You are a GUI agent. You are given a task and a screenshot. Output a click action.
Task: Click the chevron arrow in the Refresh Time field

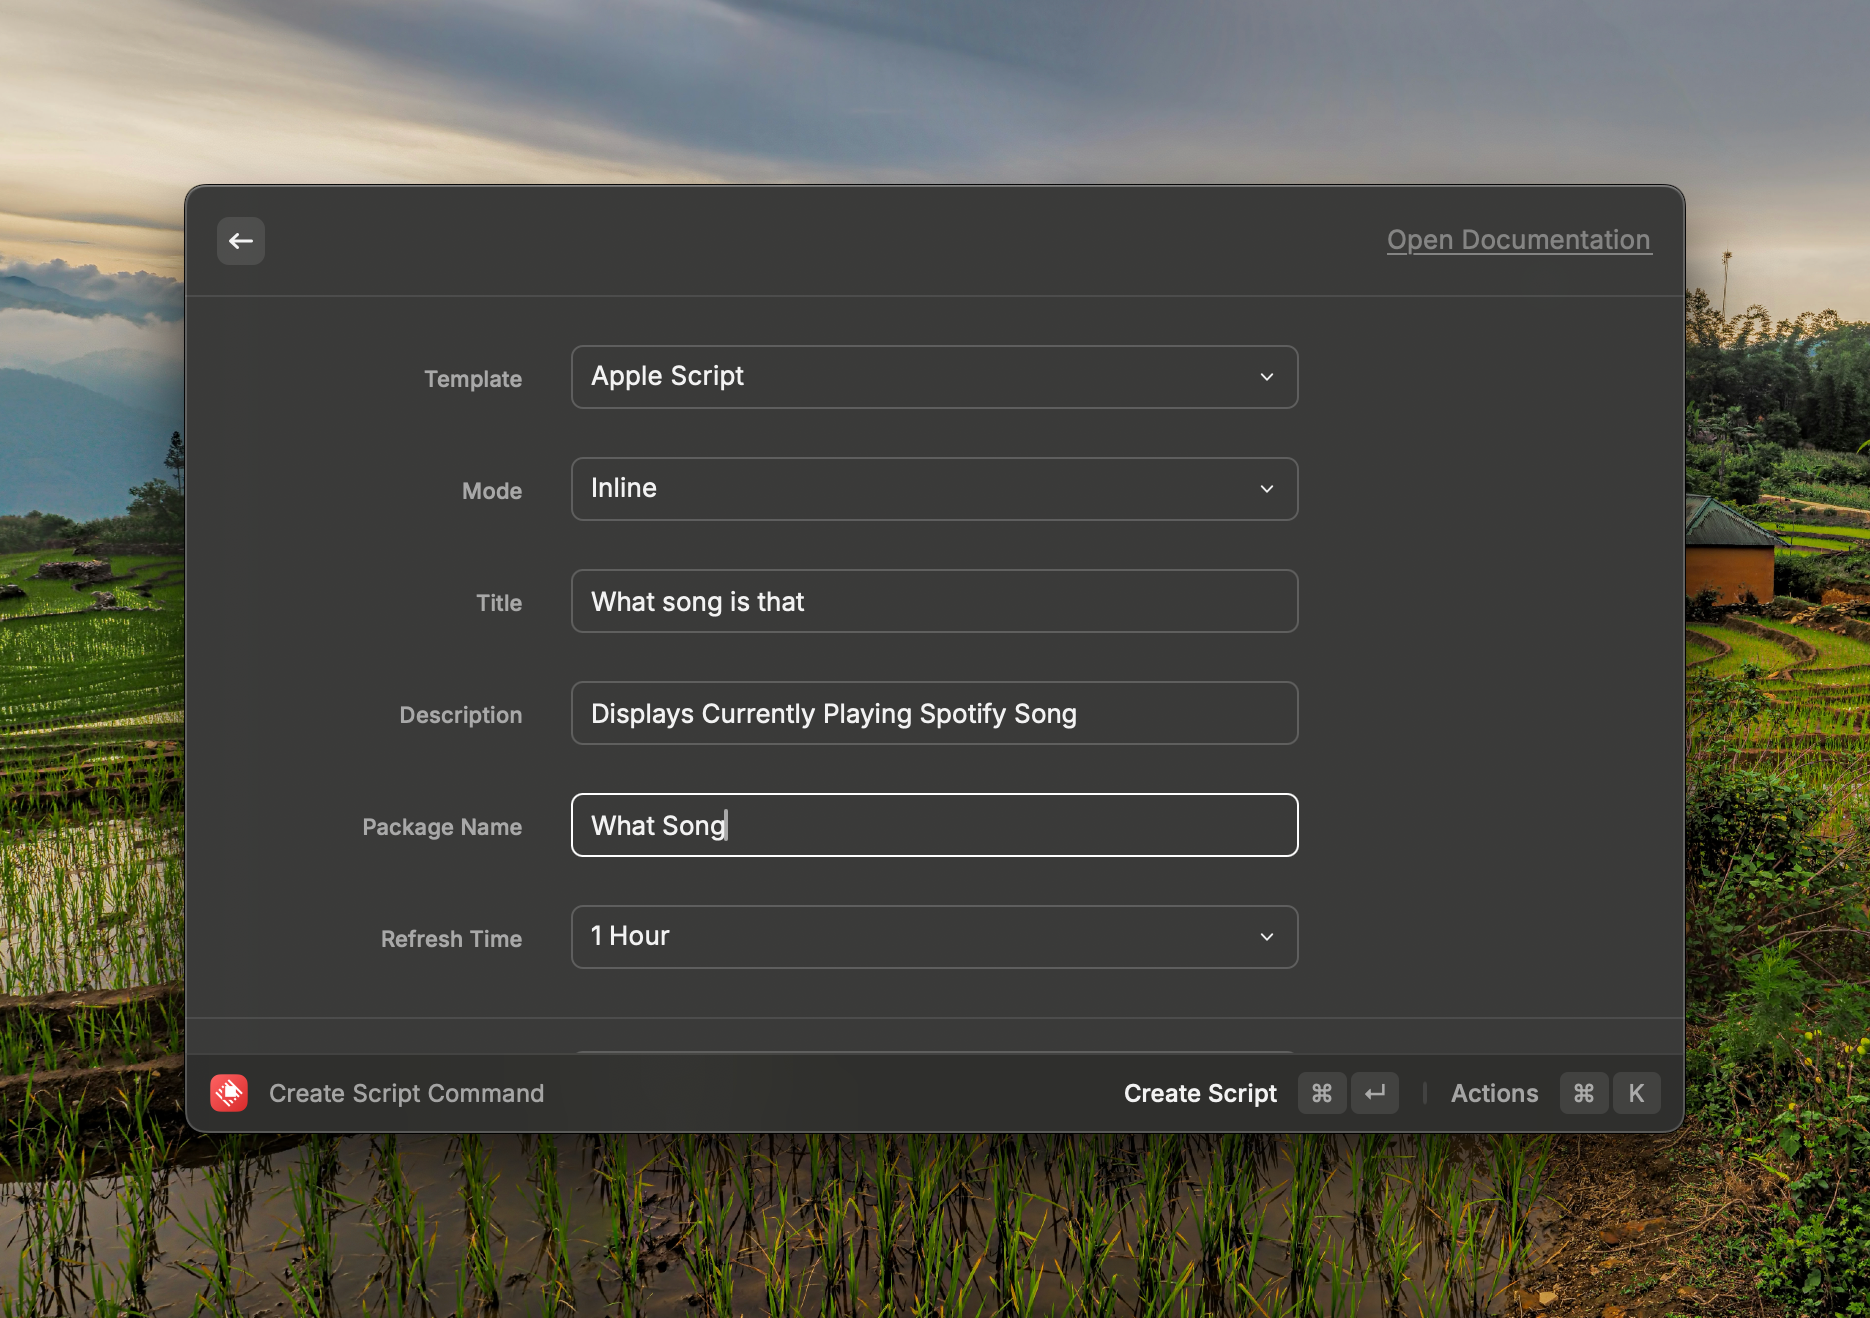(1267, 937)
